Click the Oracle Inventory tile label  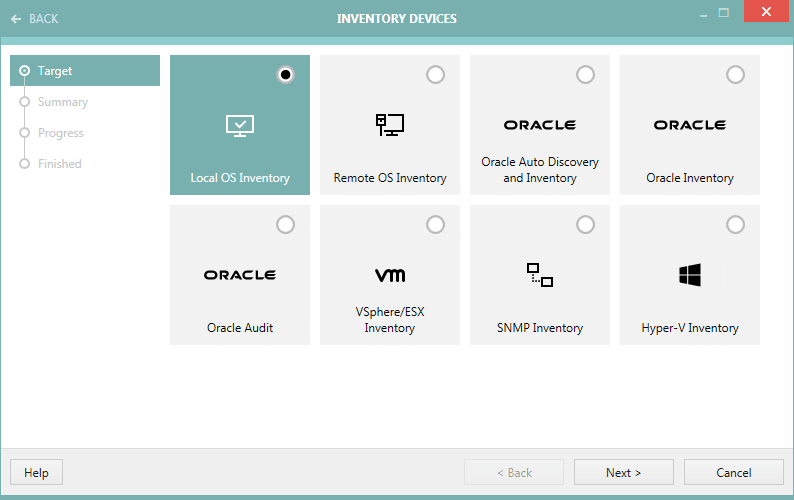pyautogui.click(x=690, y=178)
